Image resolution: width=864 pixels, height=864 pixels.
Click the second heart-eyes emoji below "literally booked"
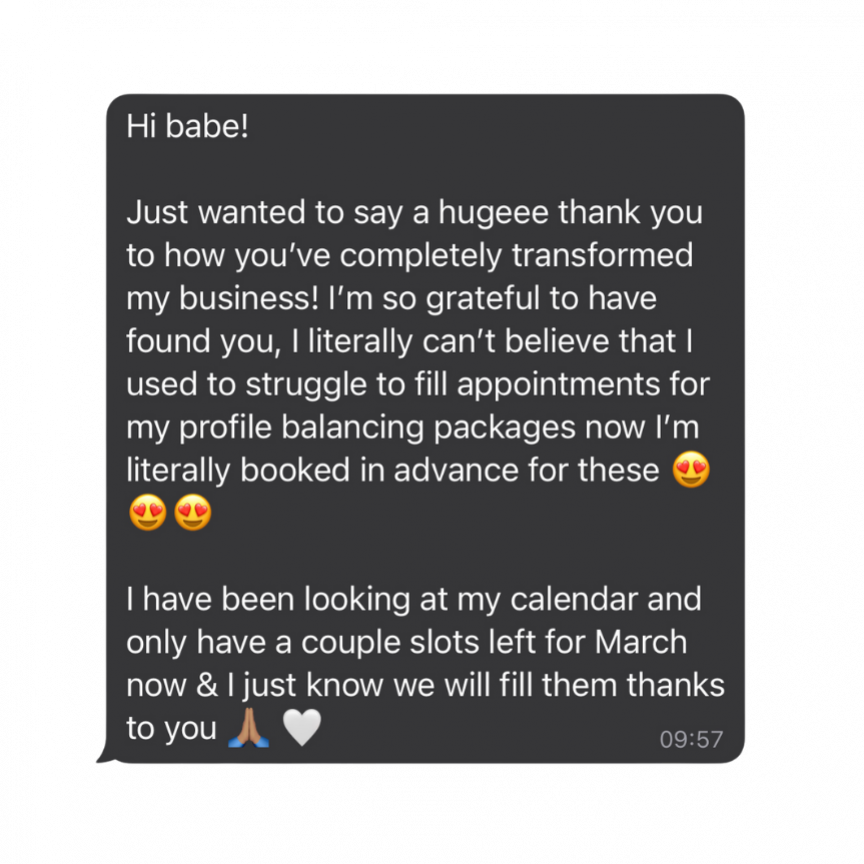click(x=193, y=514)
